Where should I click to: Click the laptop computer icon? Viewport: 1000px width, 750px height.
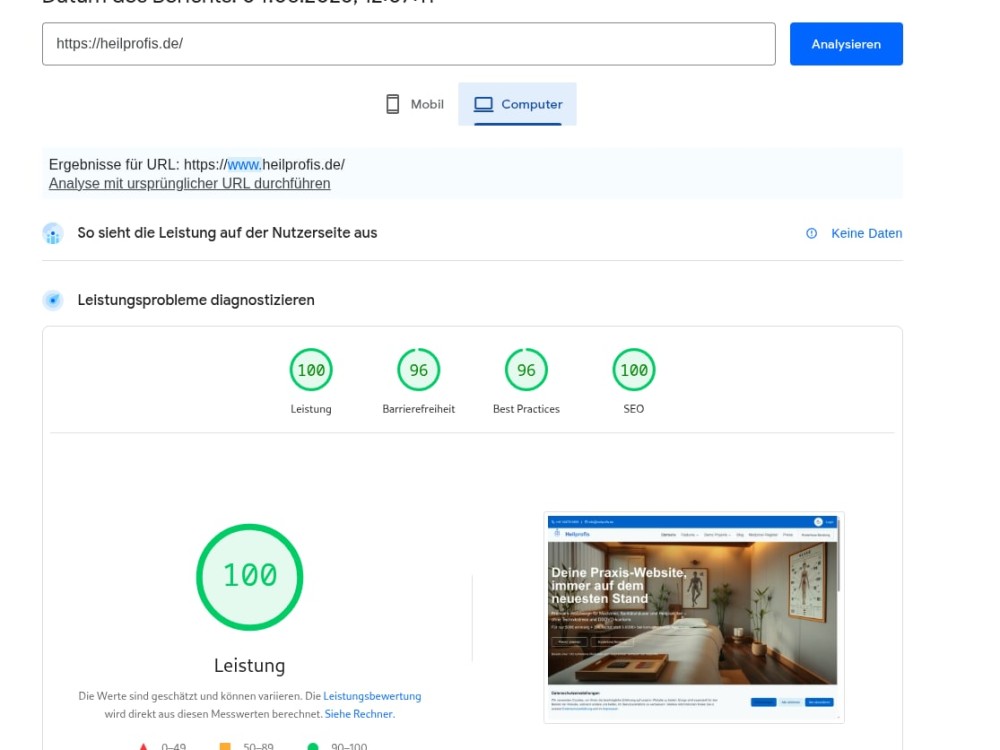pyautogui.click(x=483, y=104)
